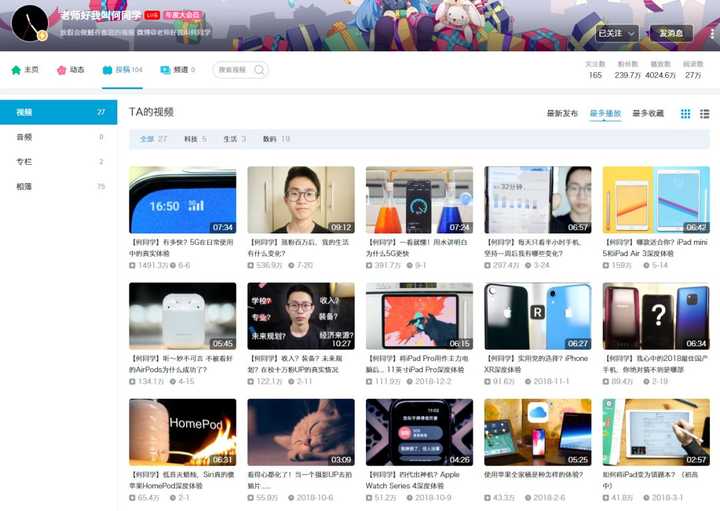Viewport: 720px width, 511px height.
Task: Open the AirPods为什么成功了 title link
Action: (182, 364)
